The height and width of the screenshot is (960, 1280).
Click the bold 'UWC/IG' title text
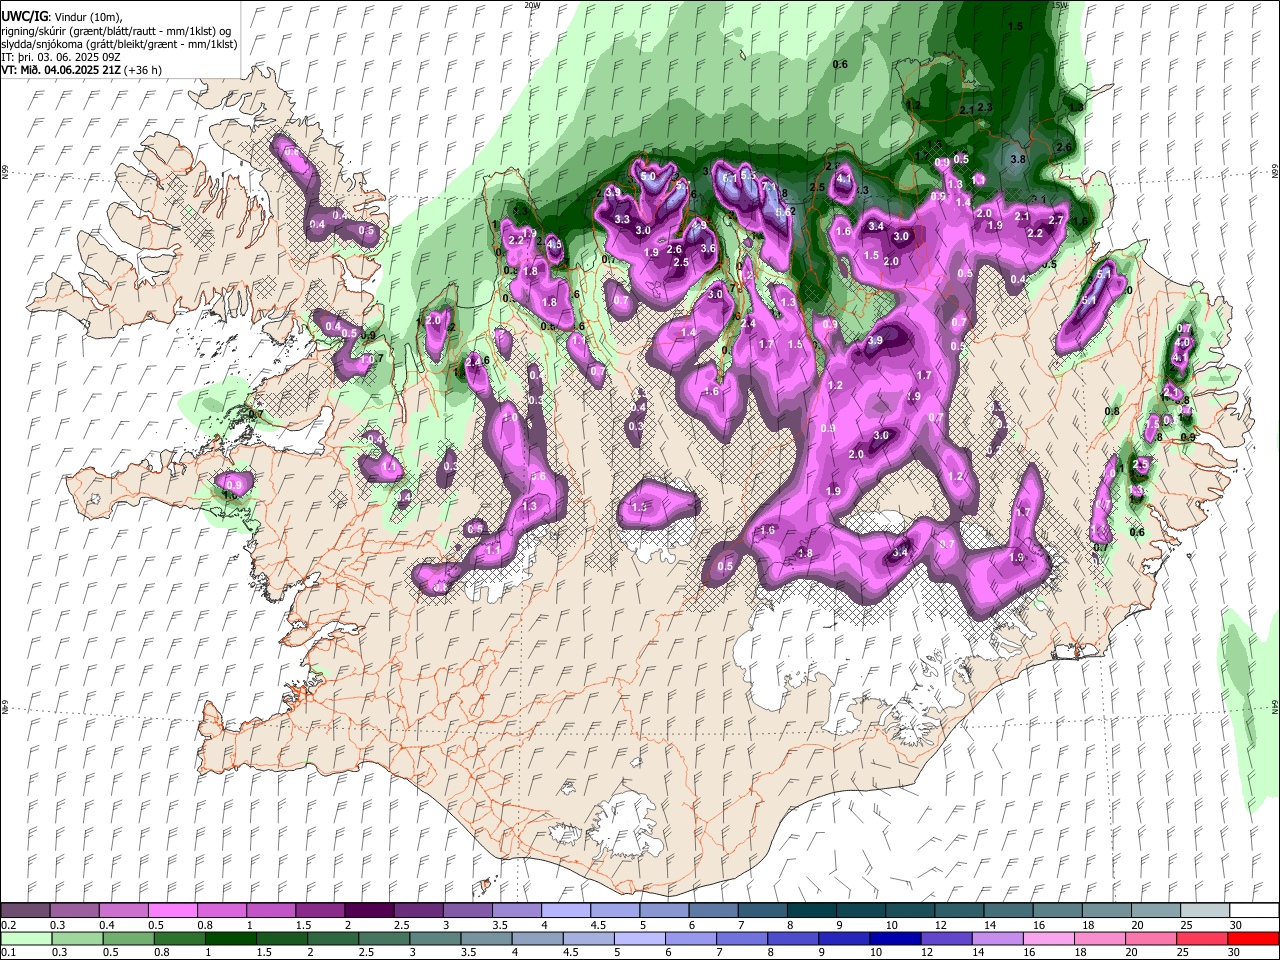pos(23,17)
